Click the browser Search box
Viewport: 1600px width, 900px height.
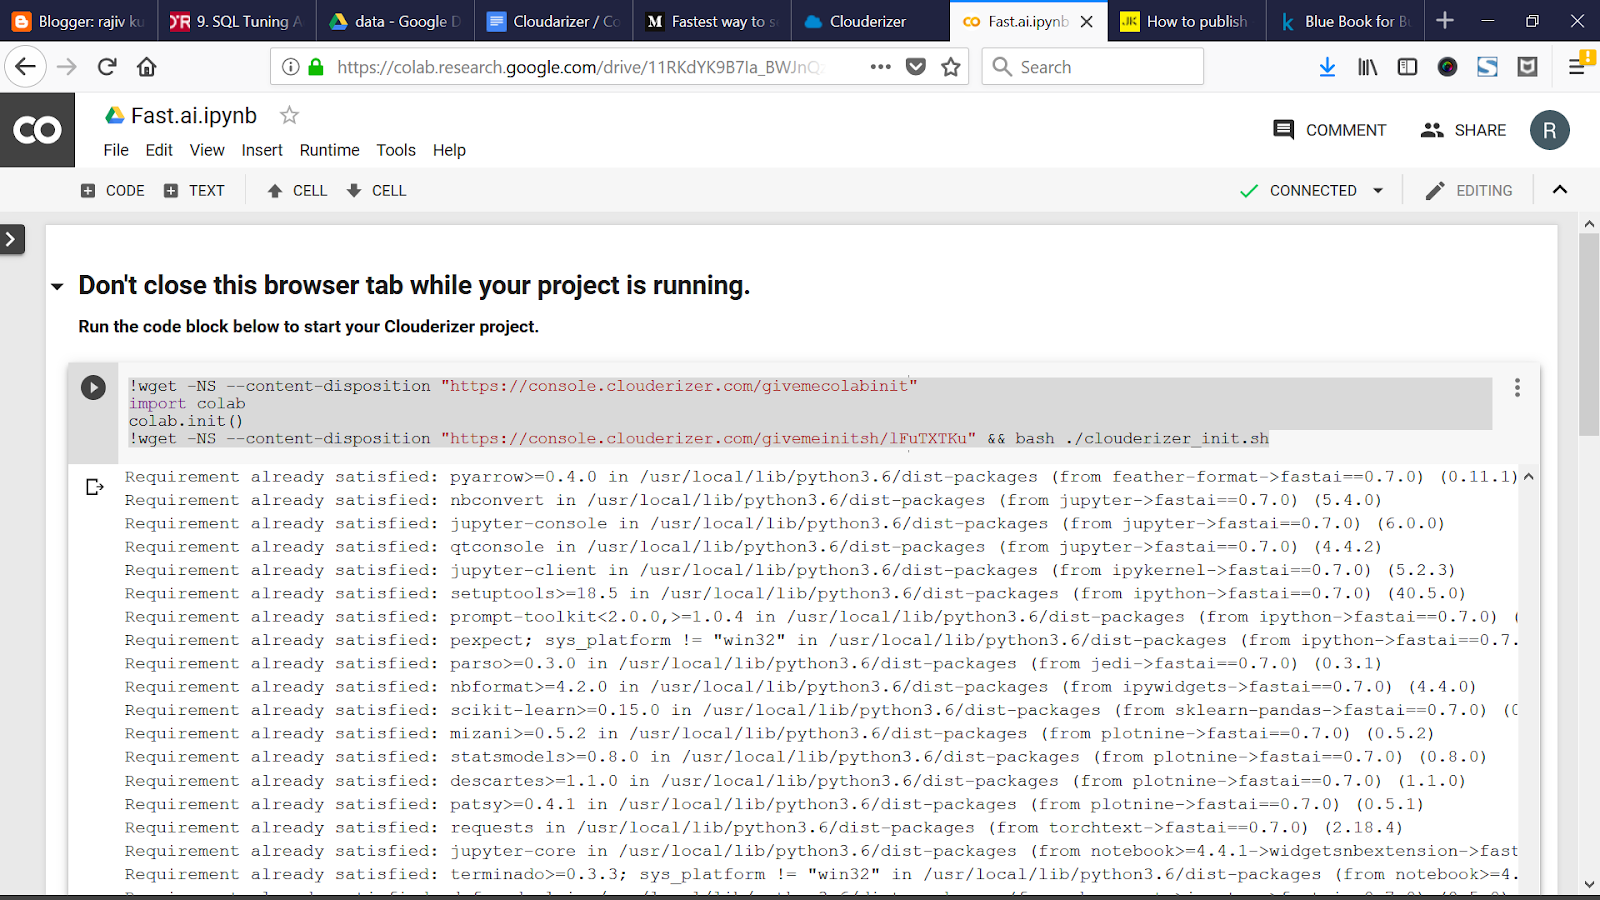[x=1093, y=67]
